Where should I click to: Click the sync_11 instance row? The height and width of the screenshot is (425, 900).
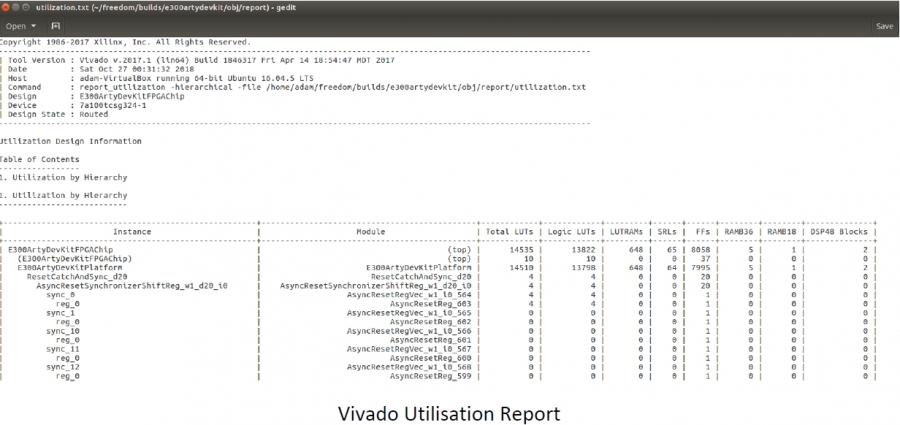63,349
